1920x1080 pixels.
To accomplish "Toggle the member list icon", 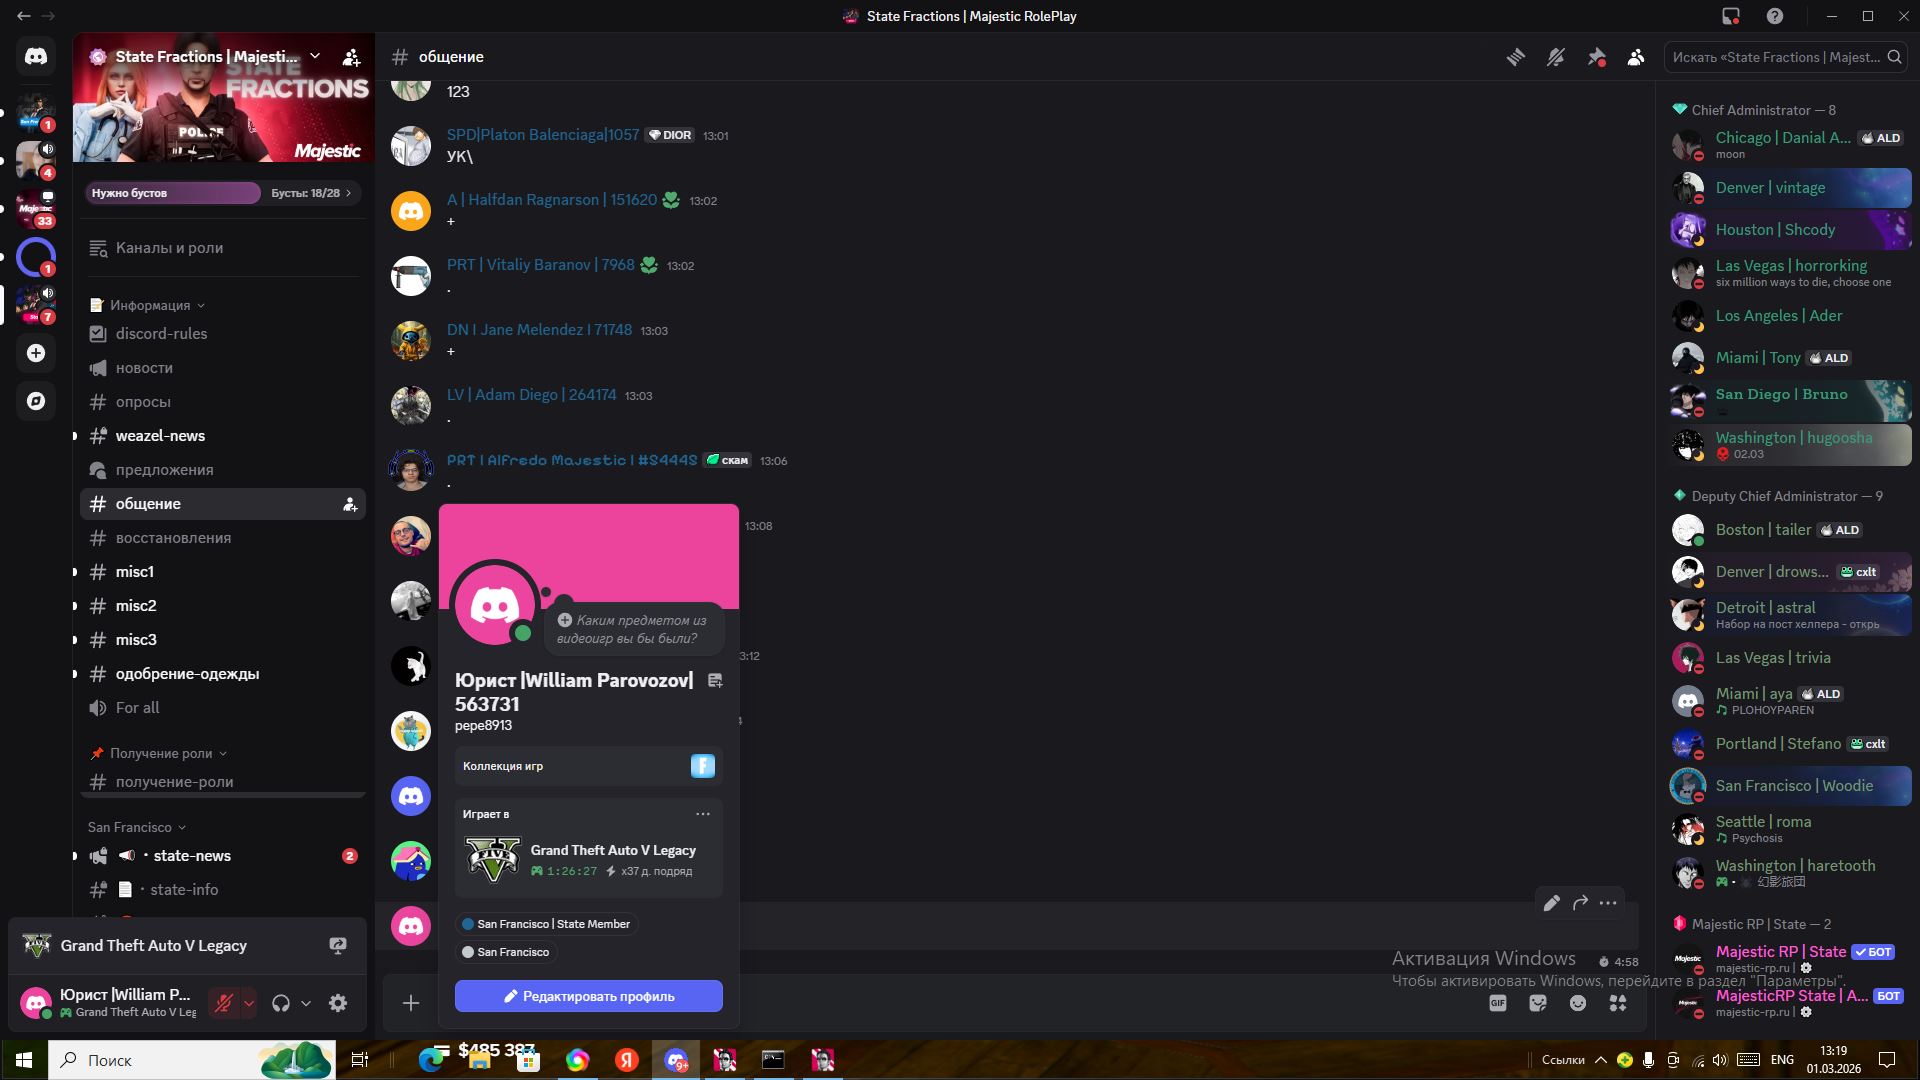I will 1636,57.
